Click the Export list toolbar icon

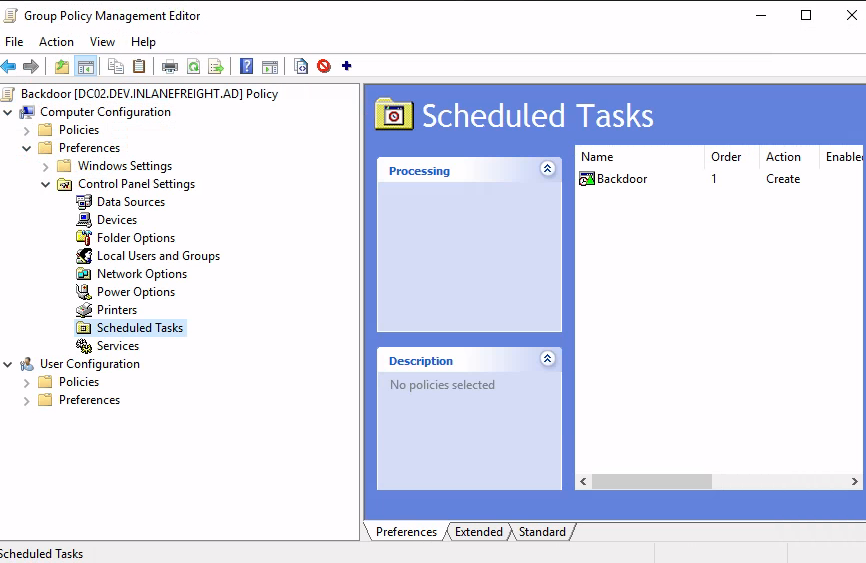(x=215, y=67)
